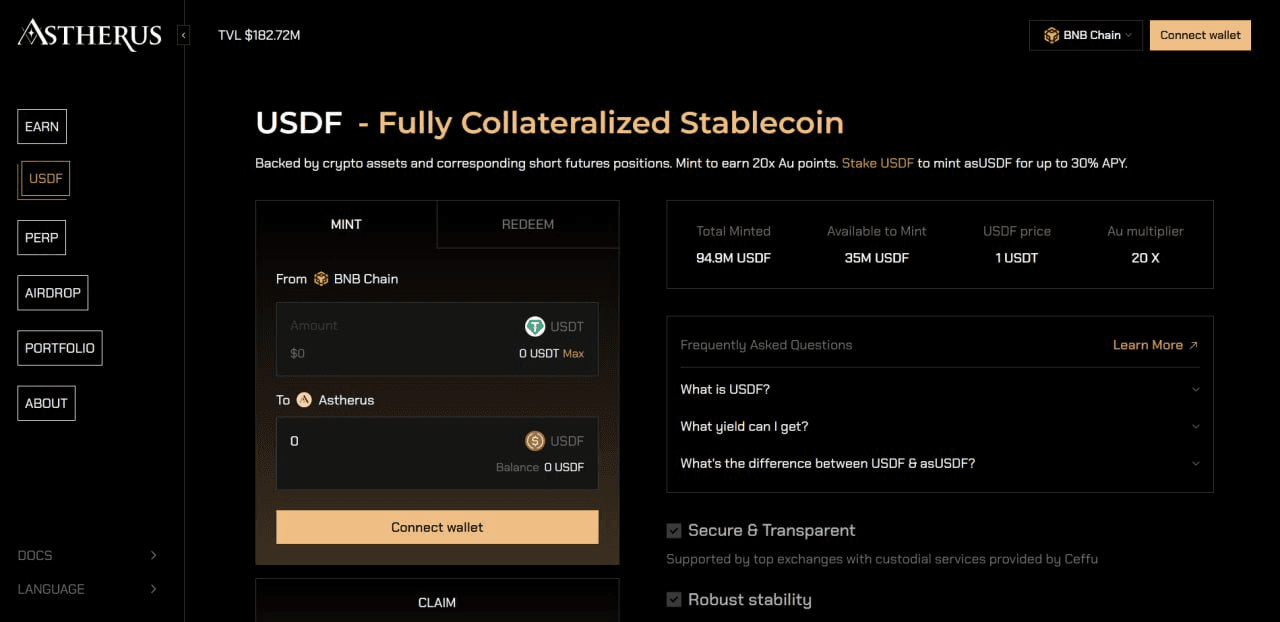Switch to the REDEEM tab
The height and width of the screenshot is (622, 1280).
point(528,224)
